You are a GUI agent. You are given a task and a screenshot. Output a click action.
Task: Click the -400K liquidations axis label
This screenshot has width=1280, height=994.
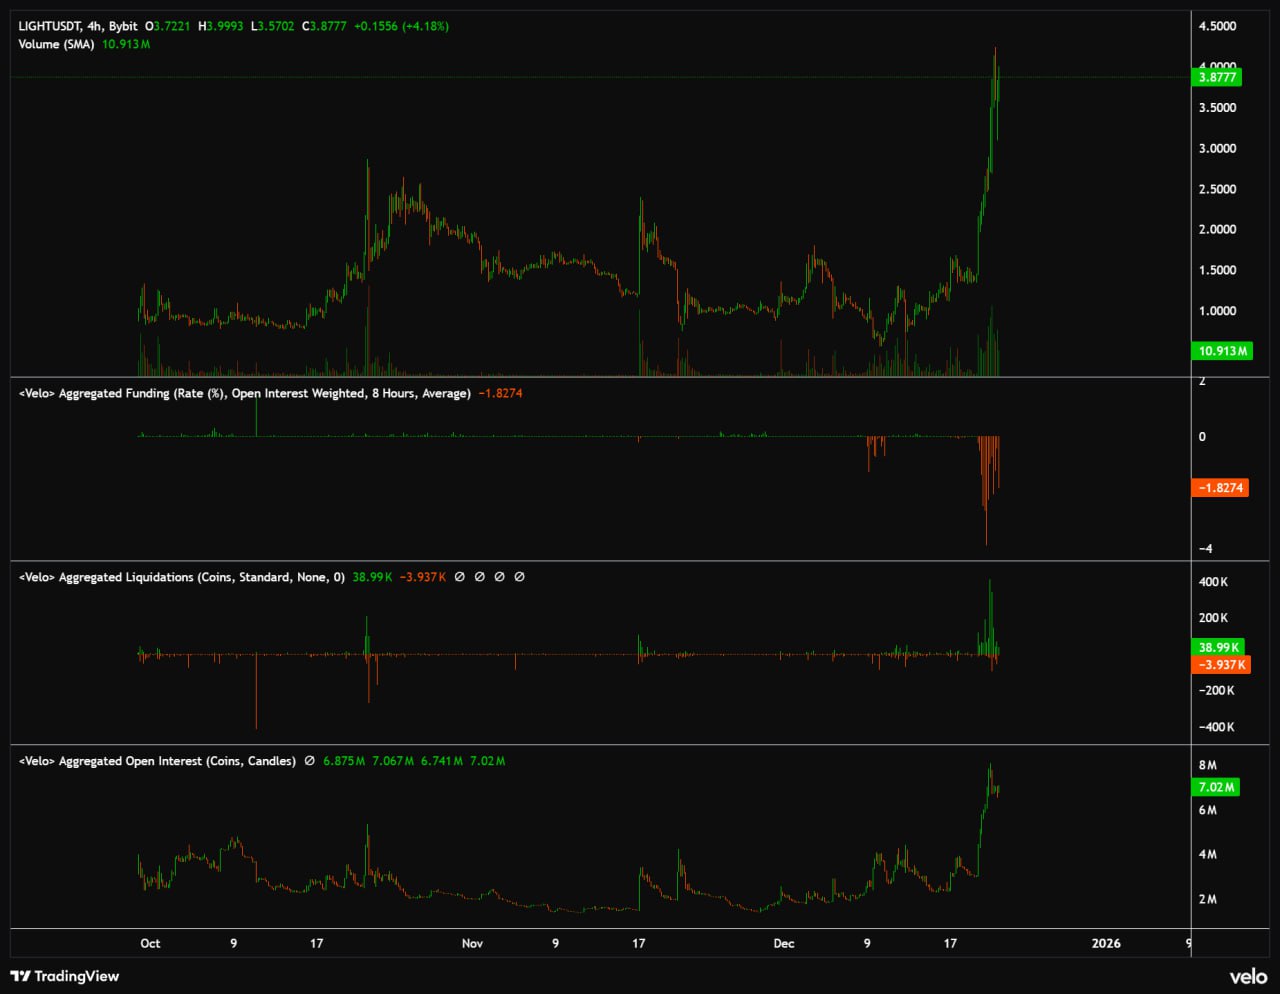coord(1216,728)
